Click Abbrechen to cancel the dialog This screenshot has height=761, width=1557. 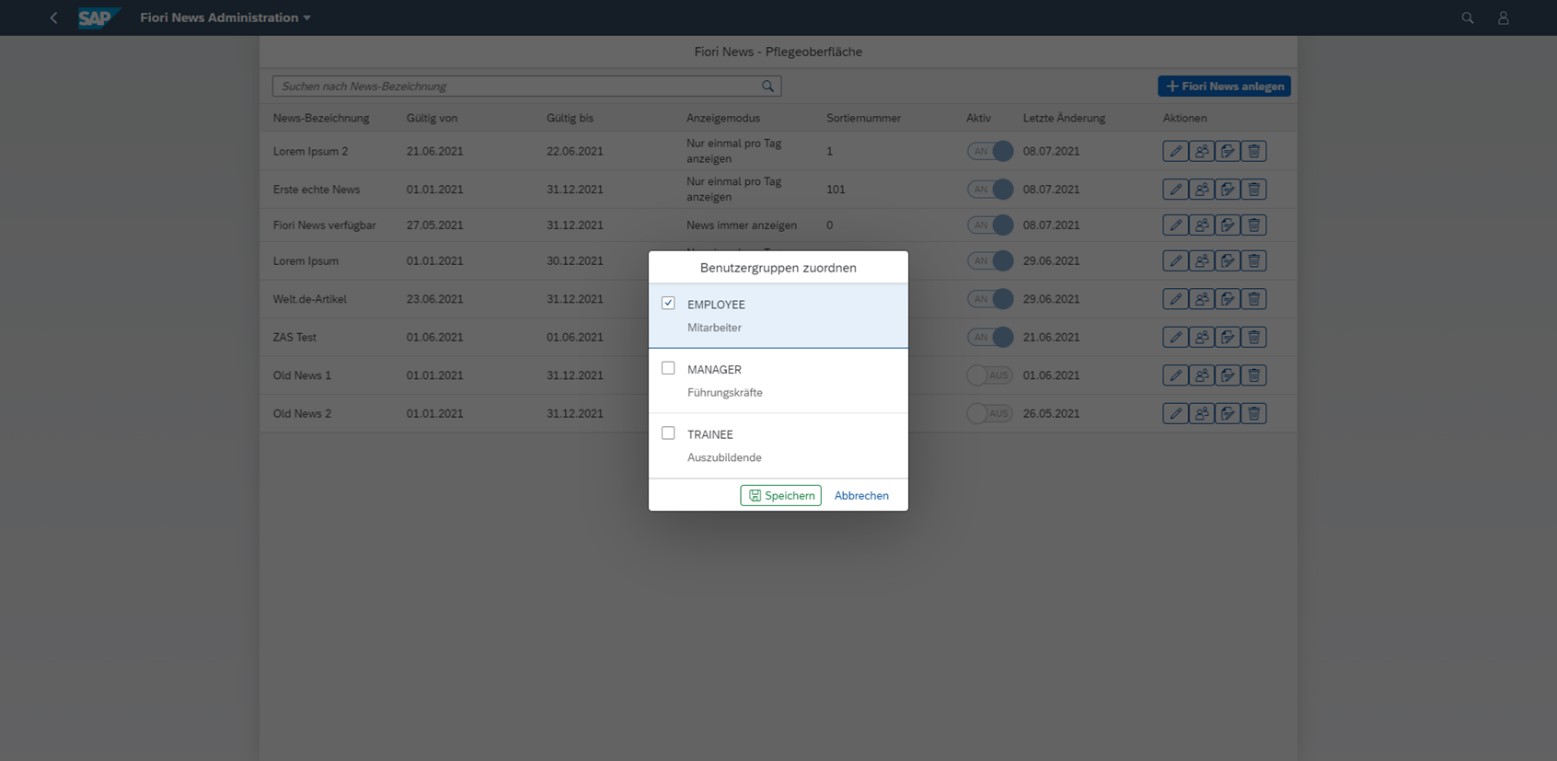(x=861, y=496)
